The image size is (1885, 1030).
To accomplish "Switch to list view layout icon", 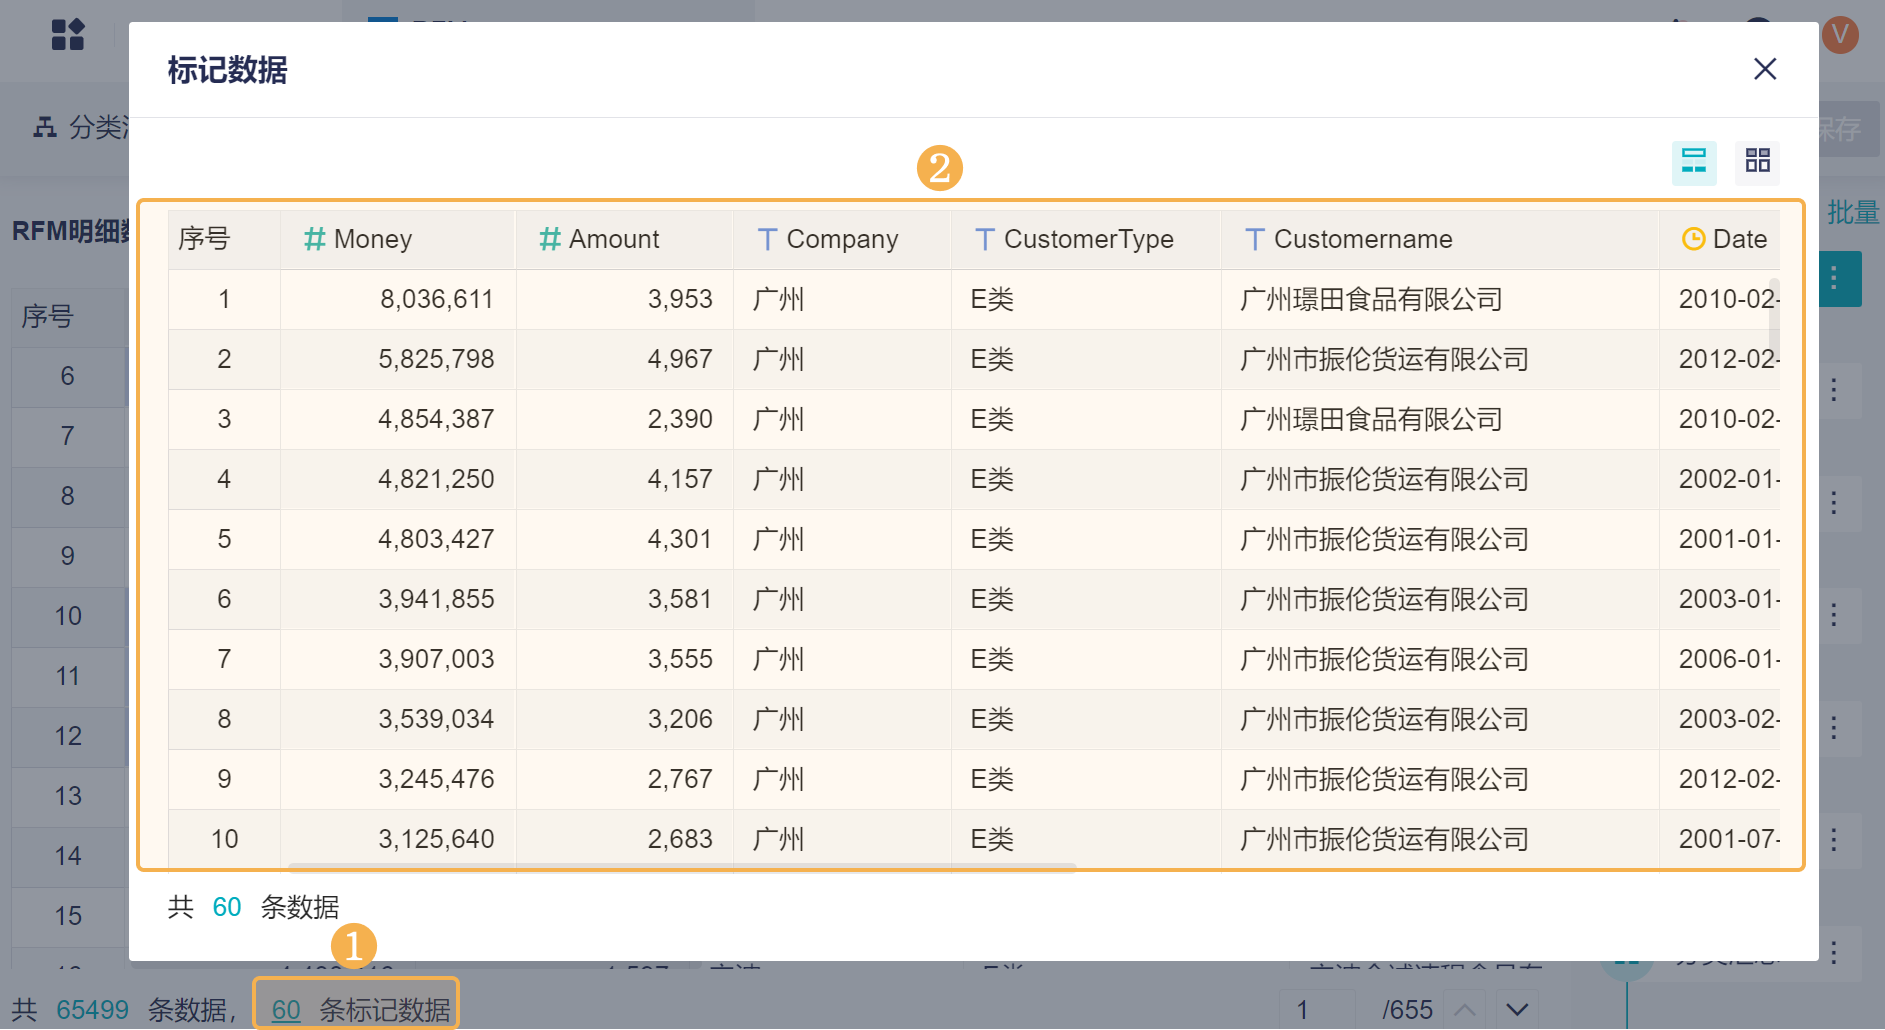I will (1694, 162).
